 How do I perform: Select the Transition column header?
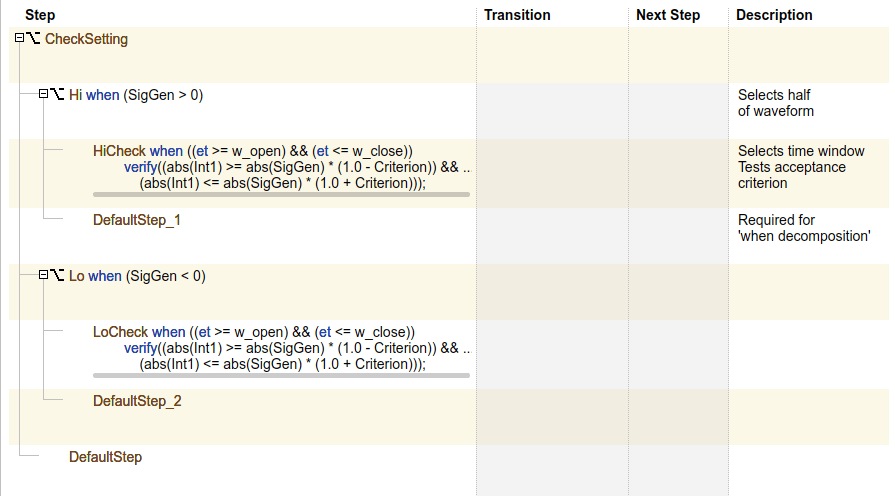tap(517, 15)
